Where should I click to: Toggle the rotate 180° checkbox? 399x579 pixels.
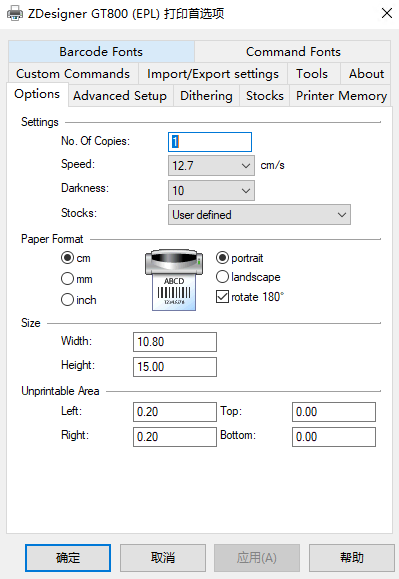pyautogui.click(x=222, y=297)
